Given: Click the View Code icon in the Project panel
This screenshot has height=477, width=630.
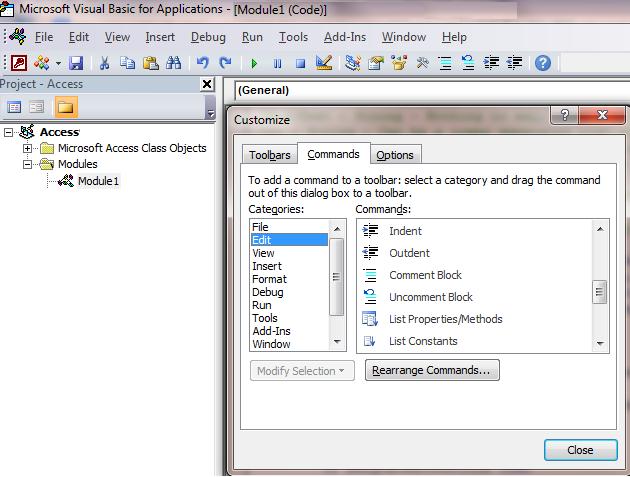Looking at the screenshot, I should point(14,107).
